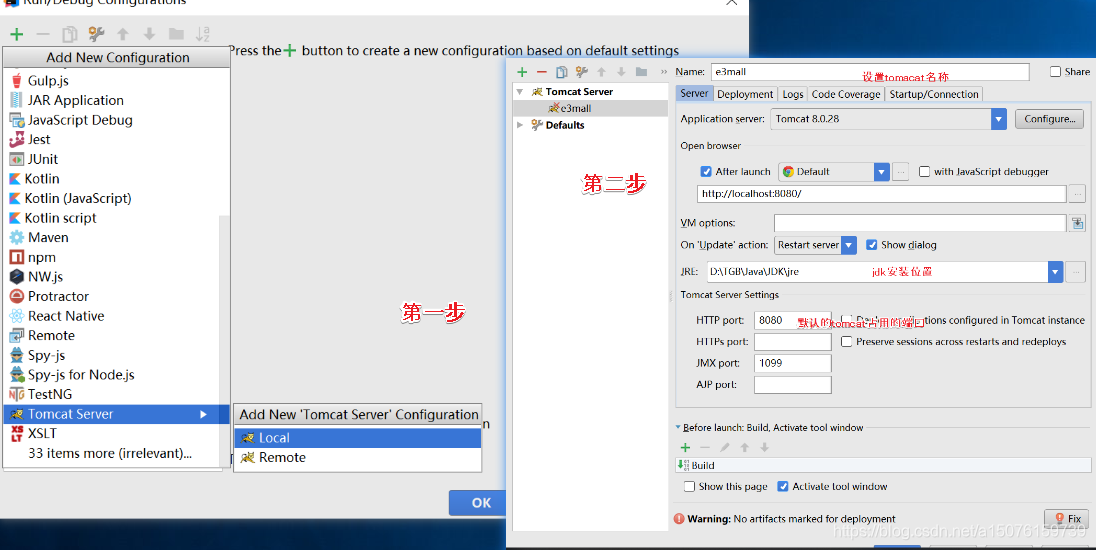Uncheck the After launch checkbox
Viewport: 1096px width, 550px height.
coord(706,171)
